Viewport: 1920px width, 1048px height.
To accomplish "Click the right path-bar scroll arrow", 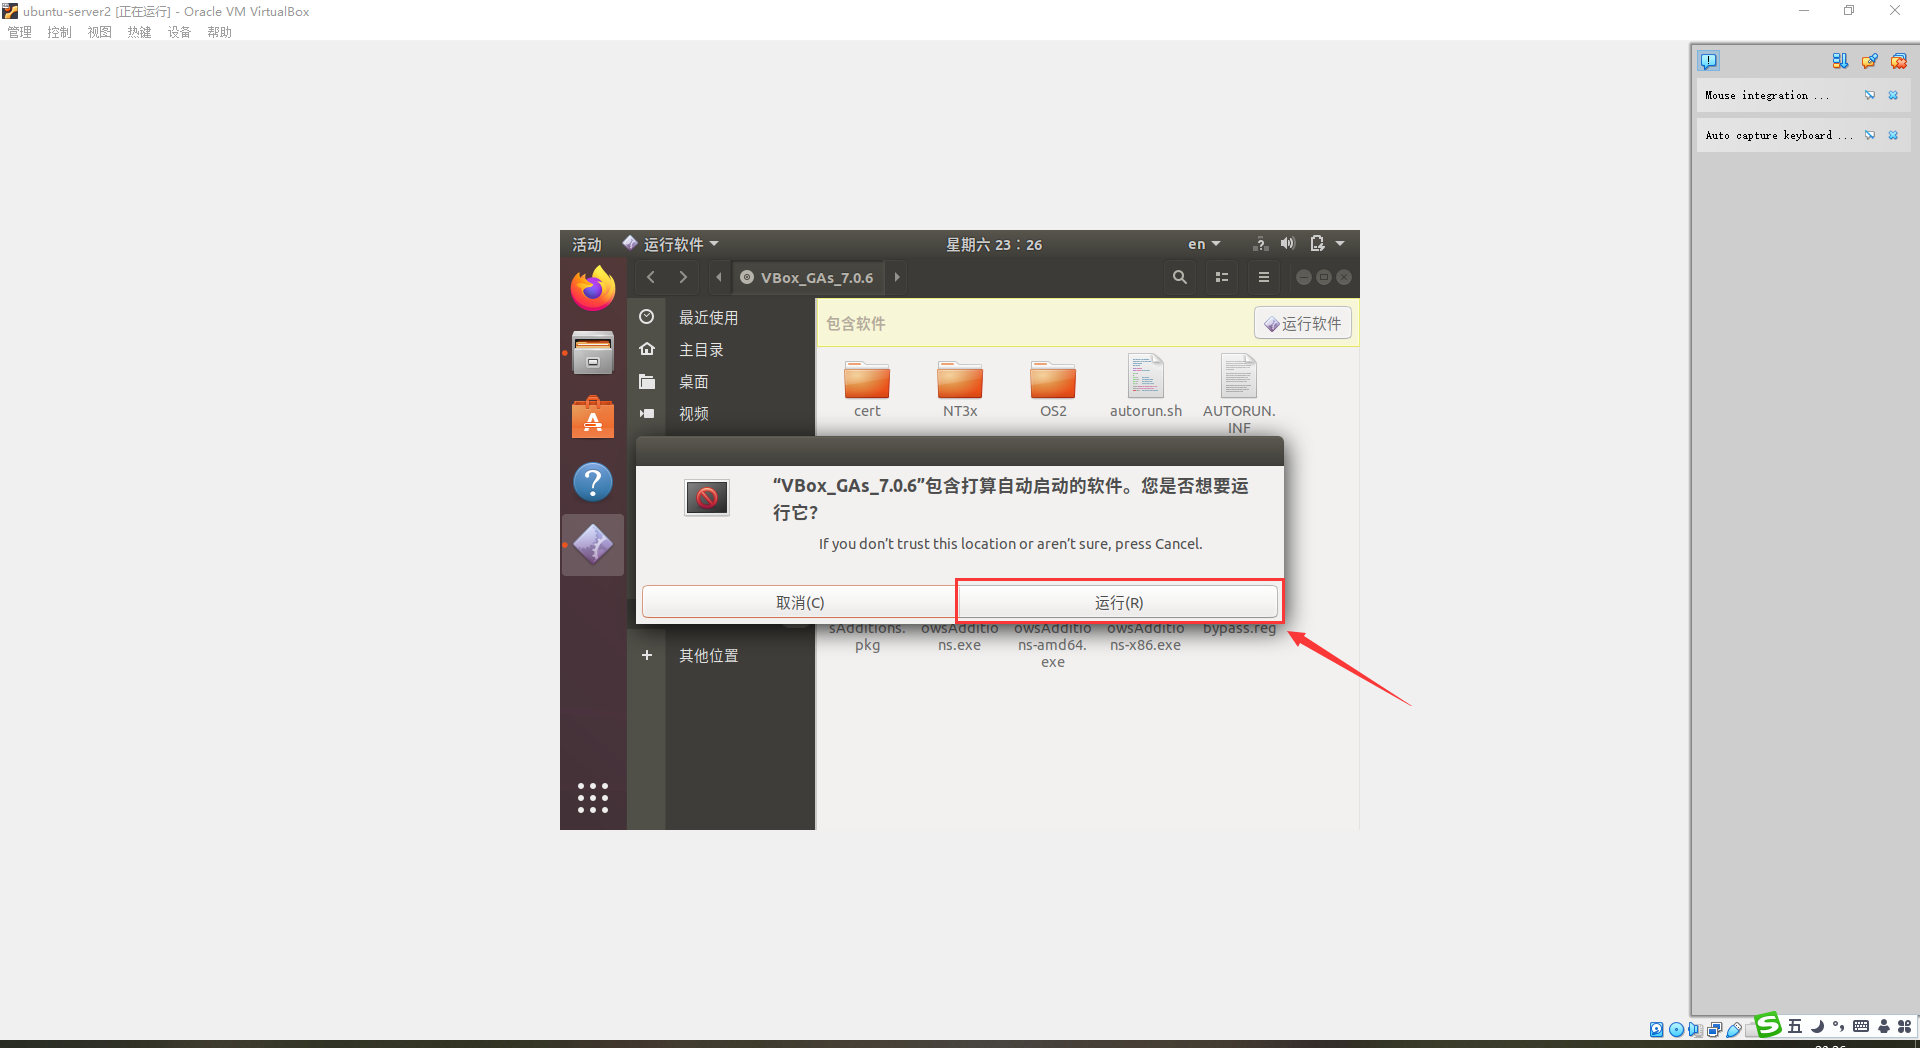I will [897, 277].
